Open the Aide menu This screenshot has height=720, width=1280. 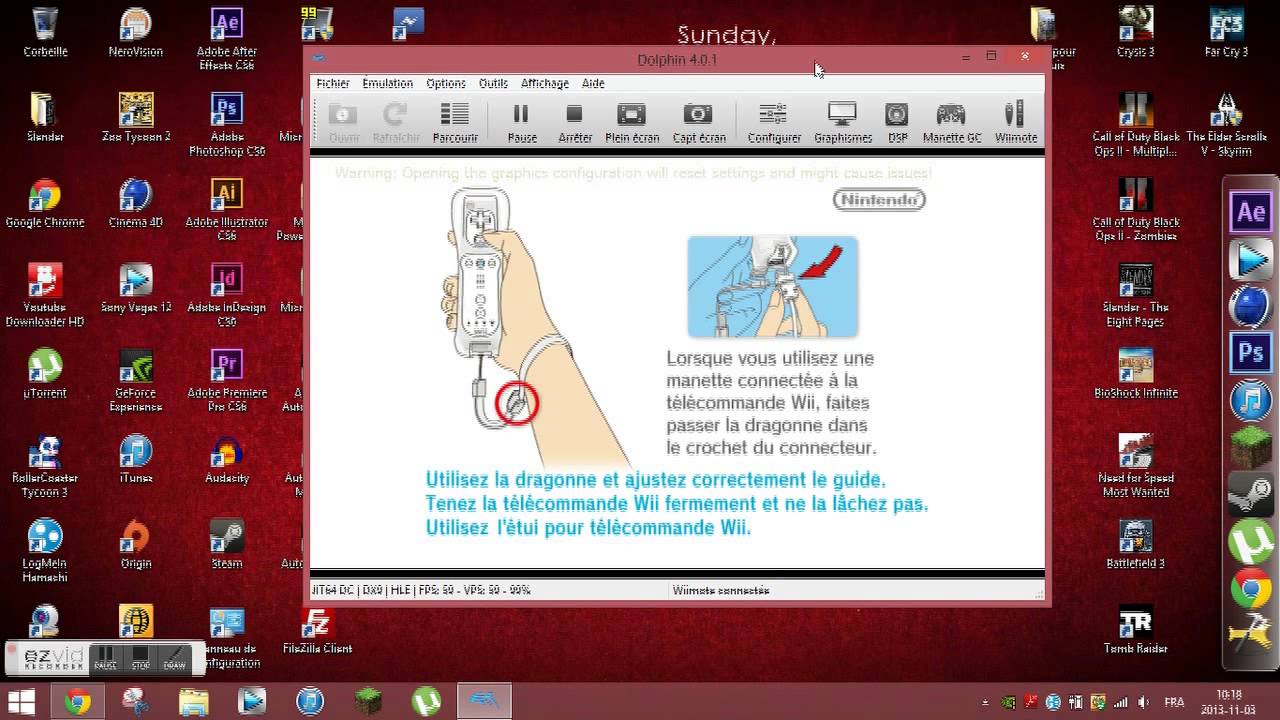coord(593,83)
